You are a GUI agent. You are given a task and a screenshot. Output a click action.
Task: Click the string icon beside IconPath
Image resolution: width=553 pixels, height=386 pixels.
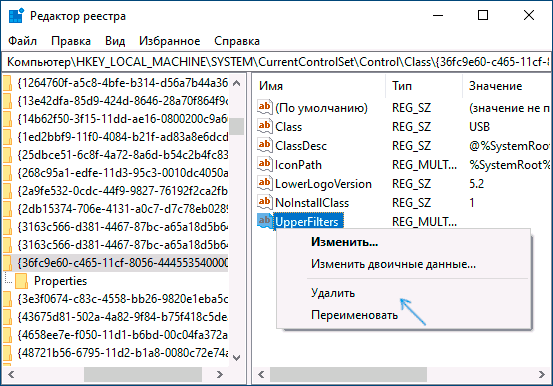coord(265,164)
